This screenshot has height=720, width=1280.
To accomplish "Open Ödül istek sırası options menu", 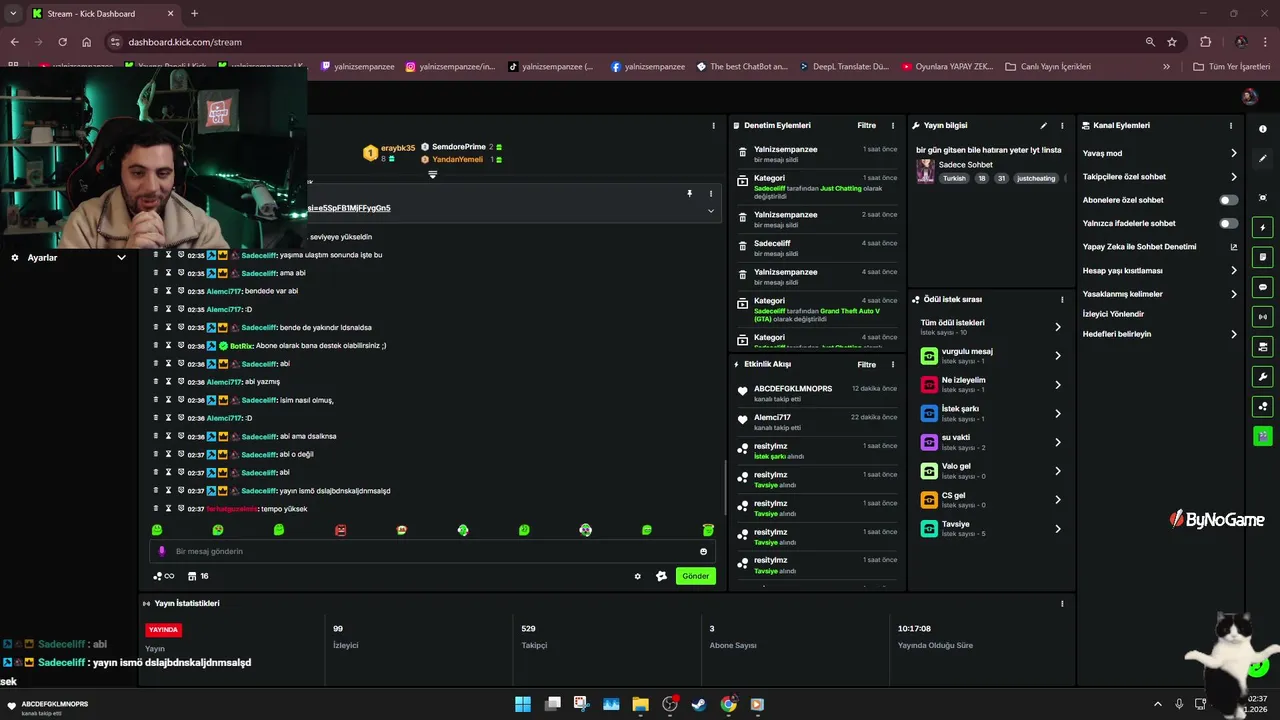I will coord(1062,299).
